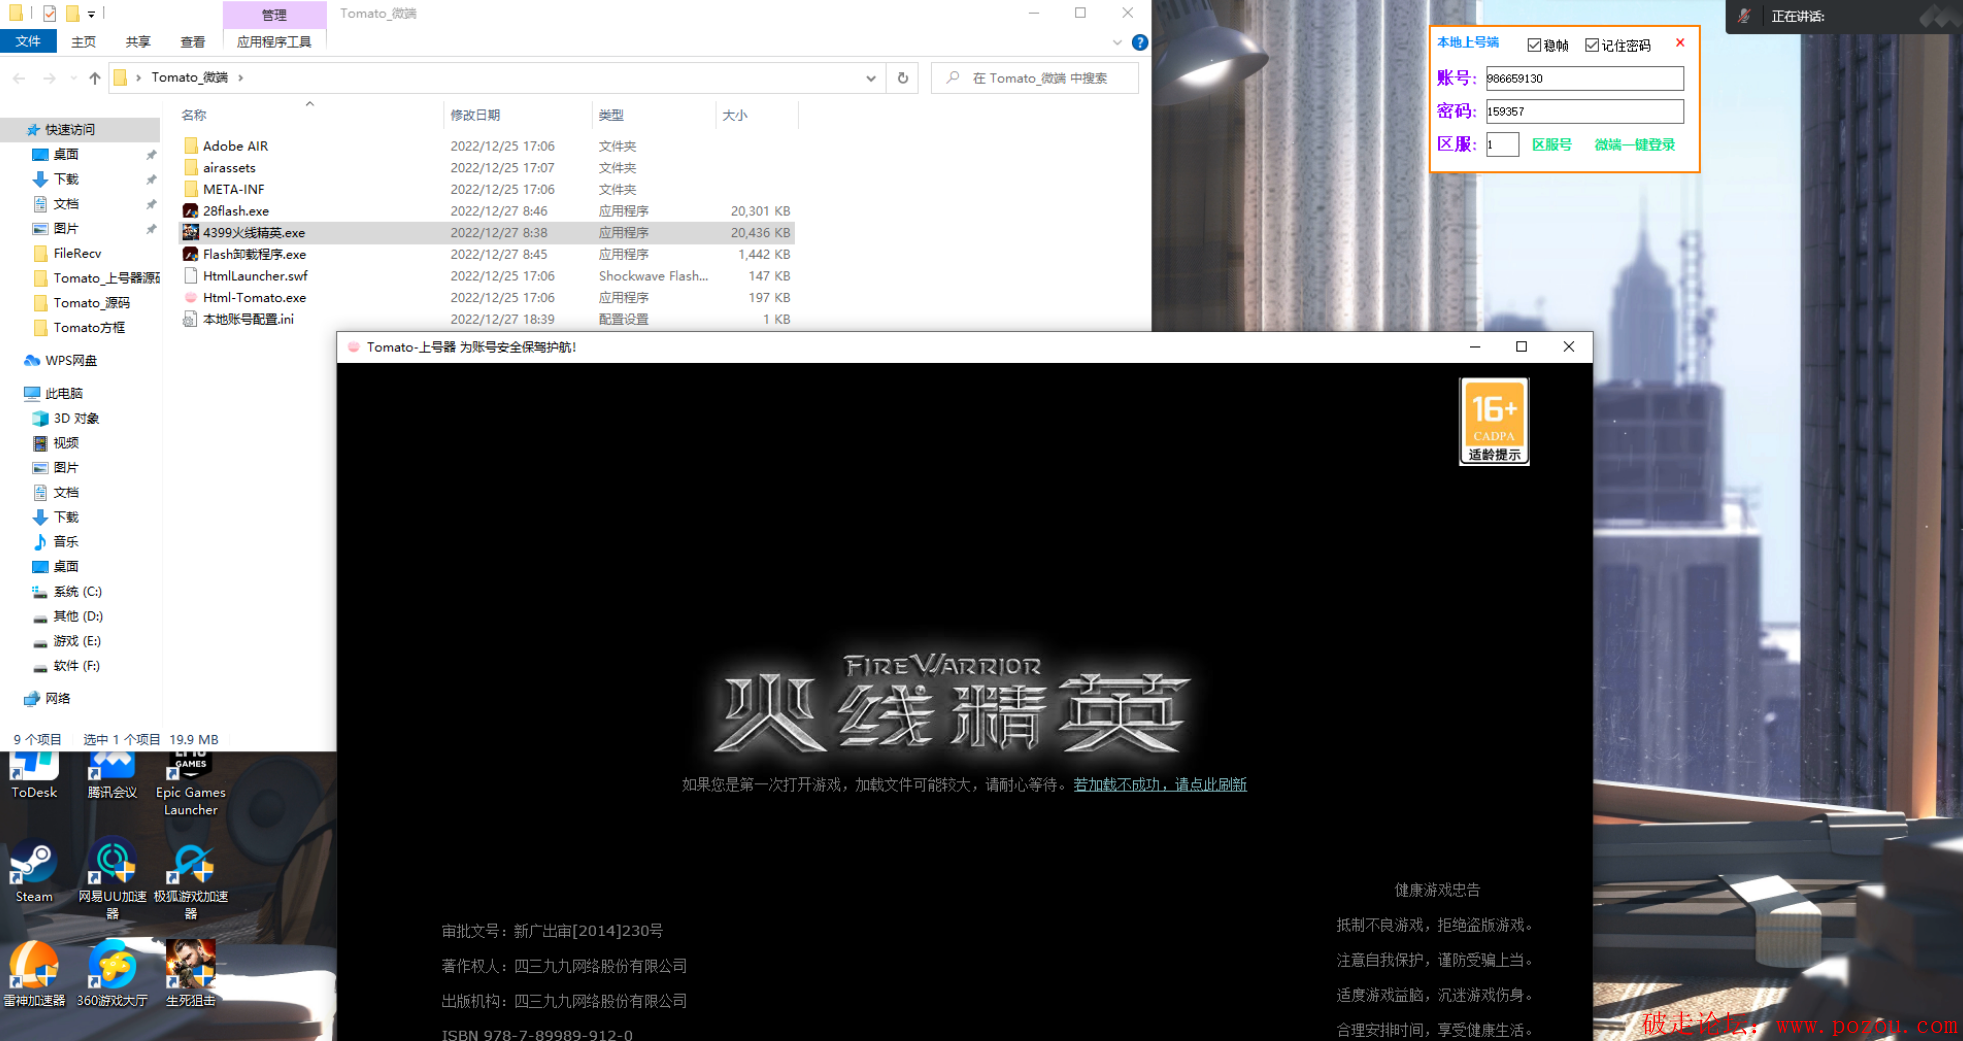Switch to the 查看 ribbon tab

coord(193,41)
